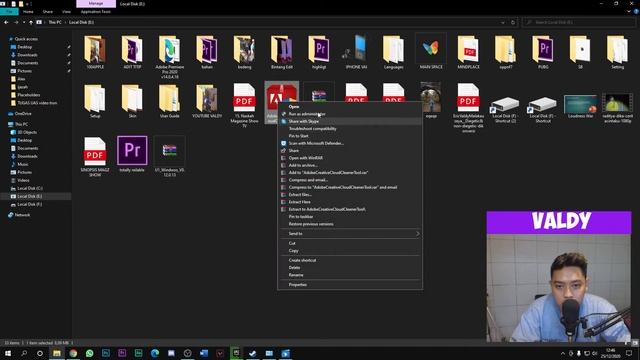Choose Share with Skype
Image resolution: width=640 pixels, height=360 pixels.
350,121
